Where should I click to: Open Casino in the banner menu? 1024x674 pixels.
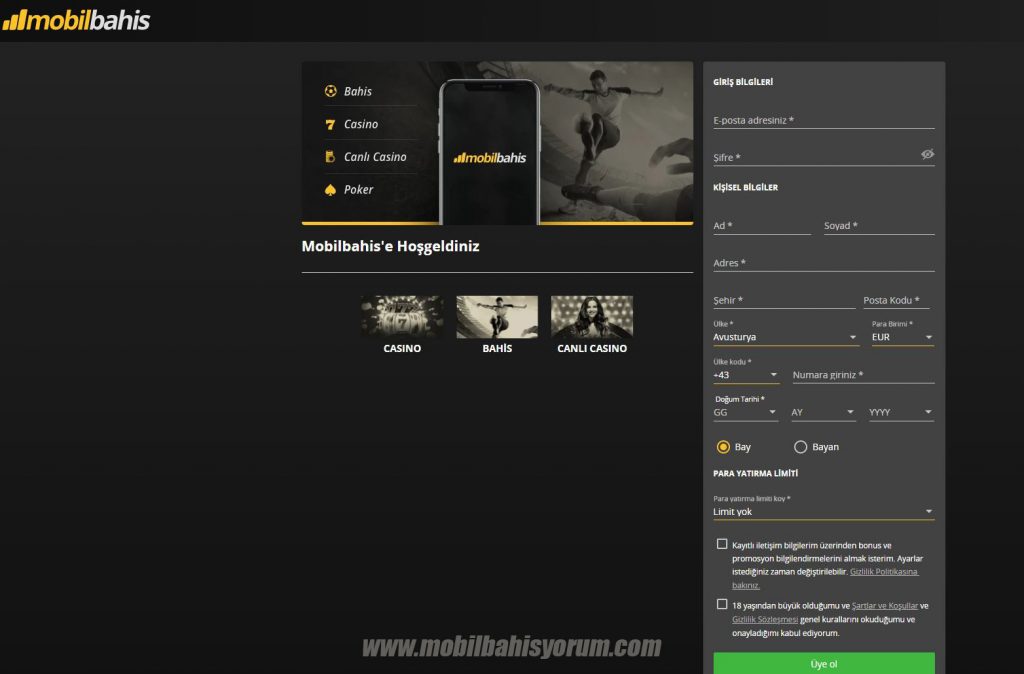(361, 124)
